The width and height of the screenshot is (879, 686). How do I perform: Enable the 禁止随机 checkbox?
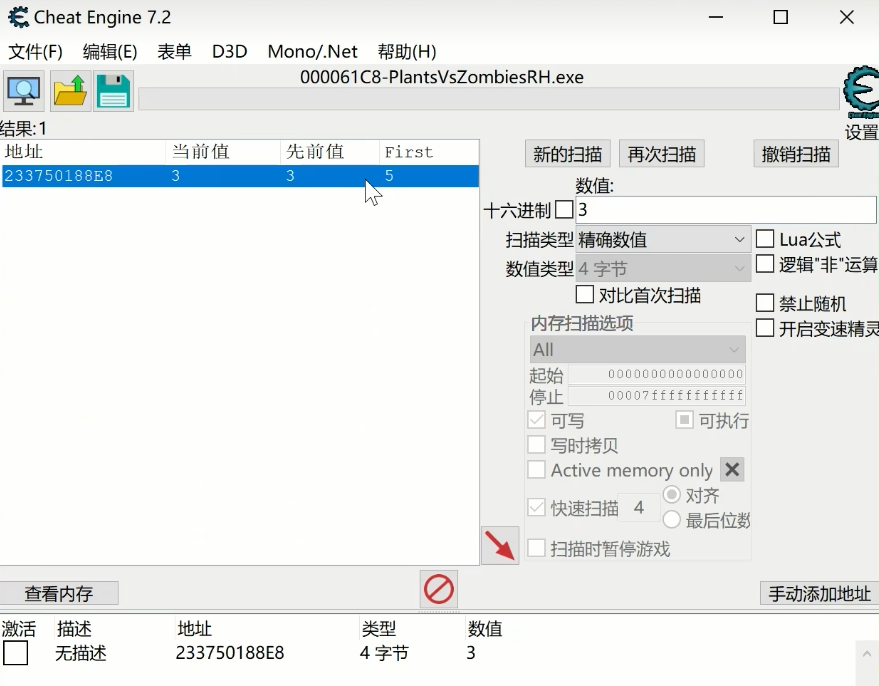coord(765,303)
